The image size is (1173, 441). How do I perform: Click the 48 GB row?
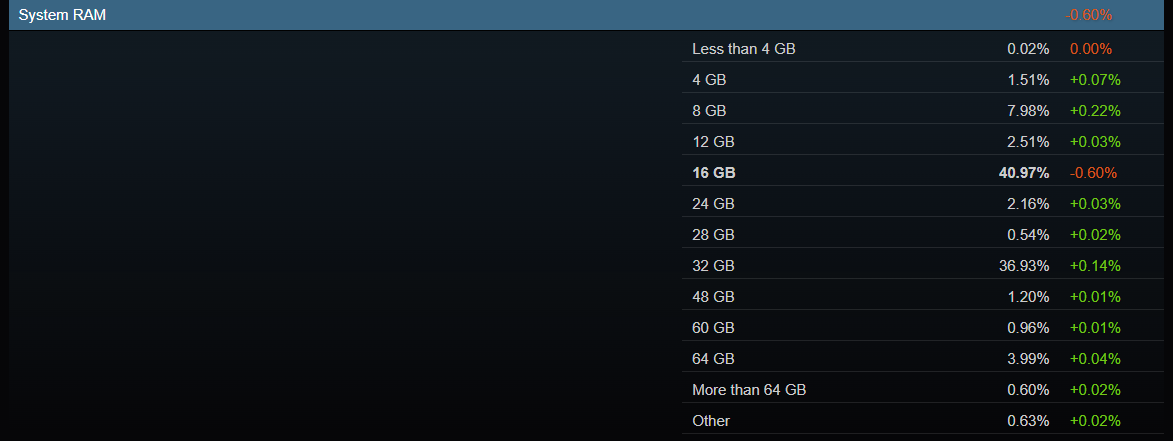pos(923,297)
